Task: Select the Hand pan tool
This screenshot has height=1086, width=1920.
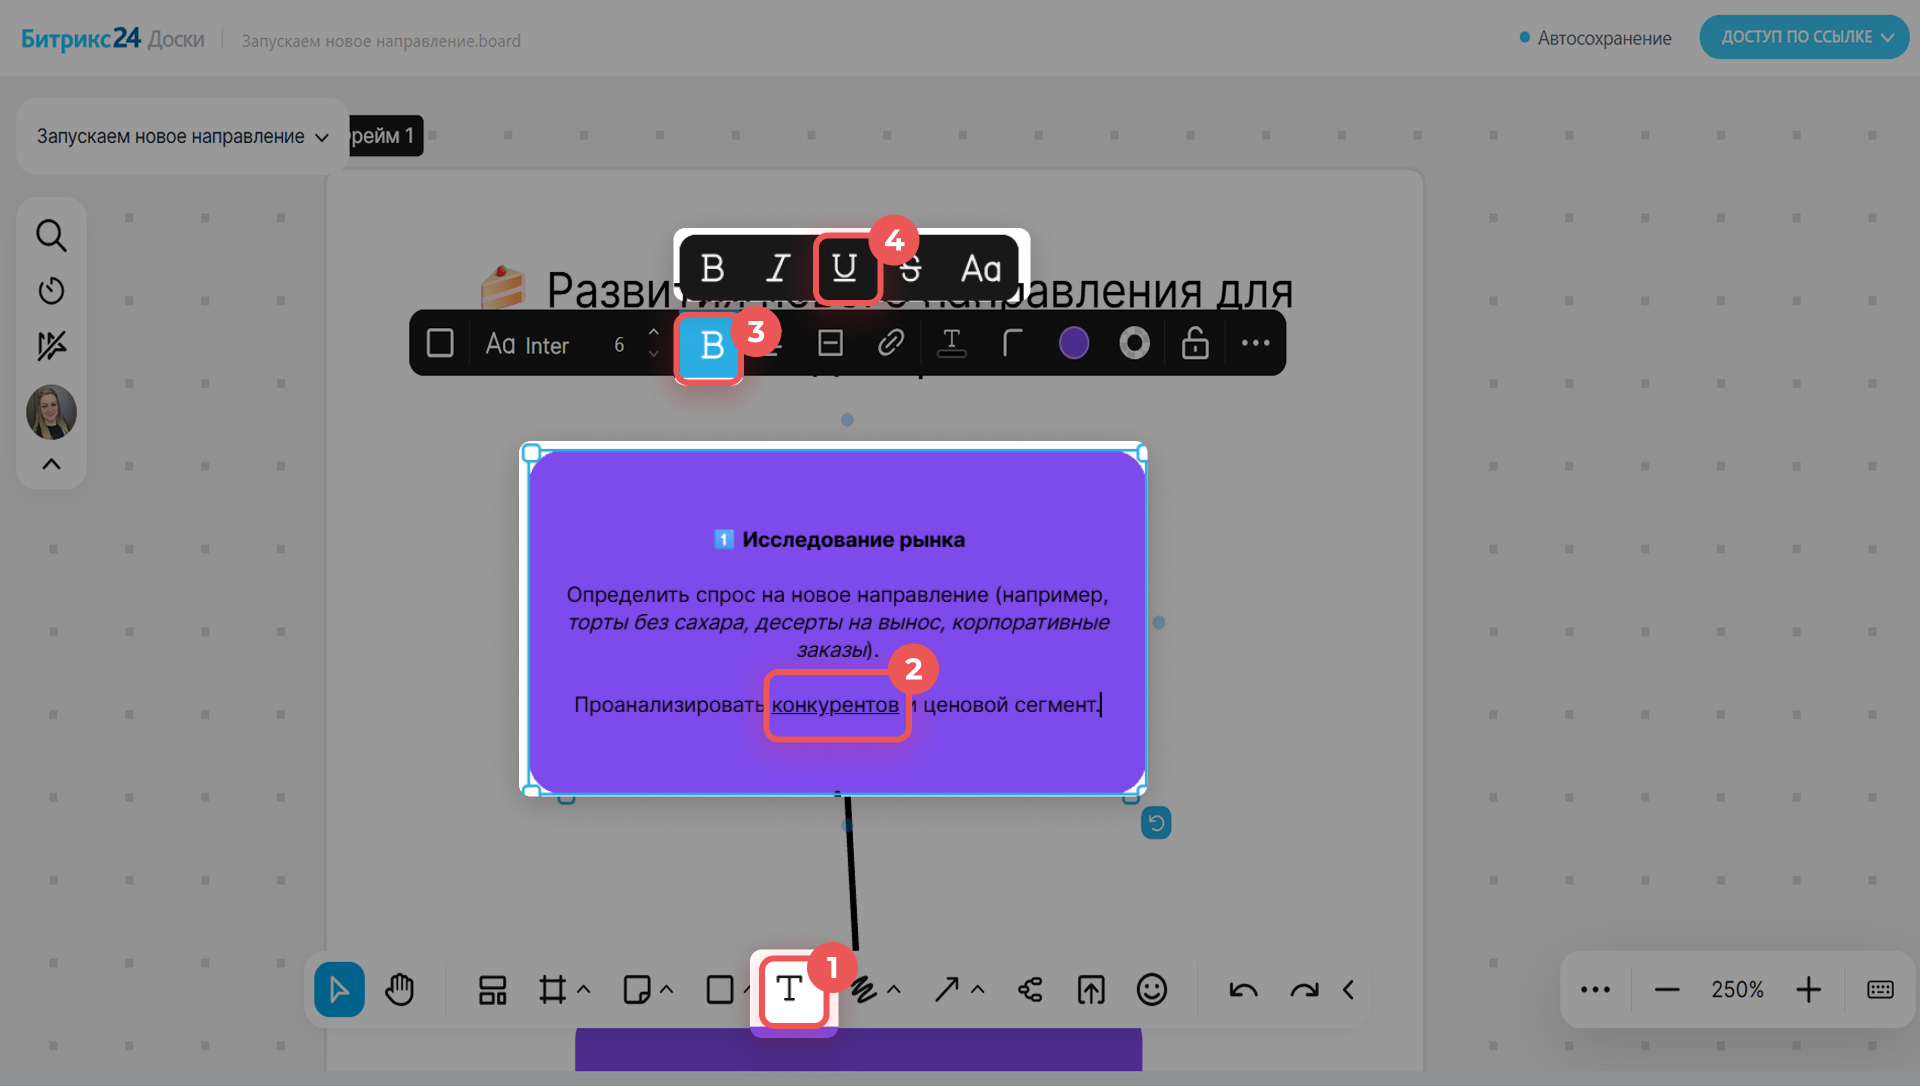Action: [399, 989]
